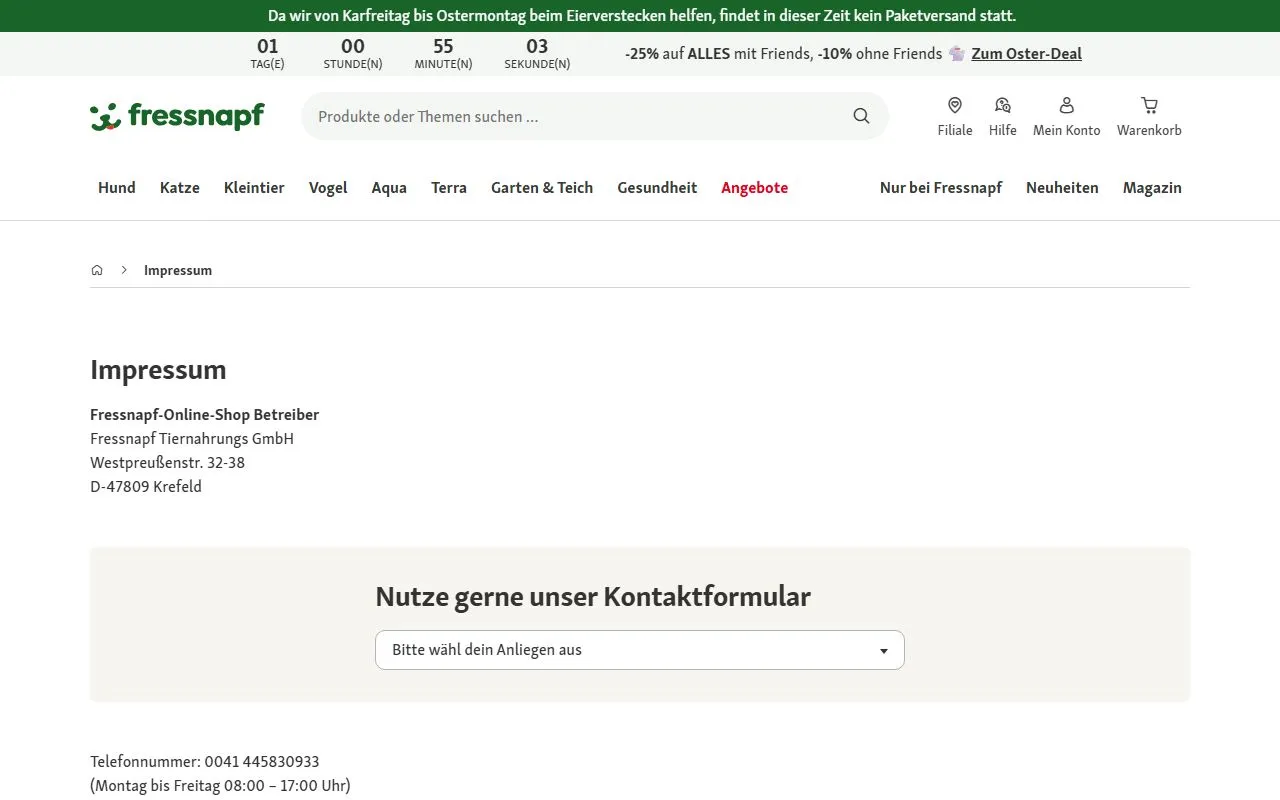Open Mein Konto account icon
Image resolution: width=1280 pixels, height=800 pixels.
(1066, 106)
